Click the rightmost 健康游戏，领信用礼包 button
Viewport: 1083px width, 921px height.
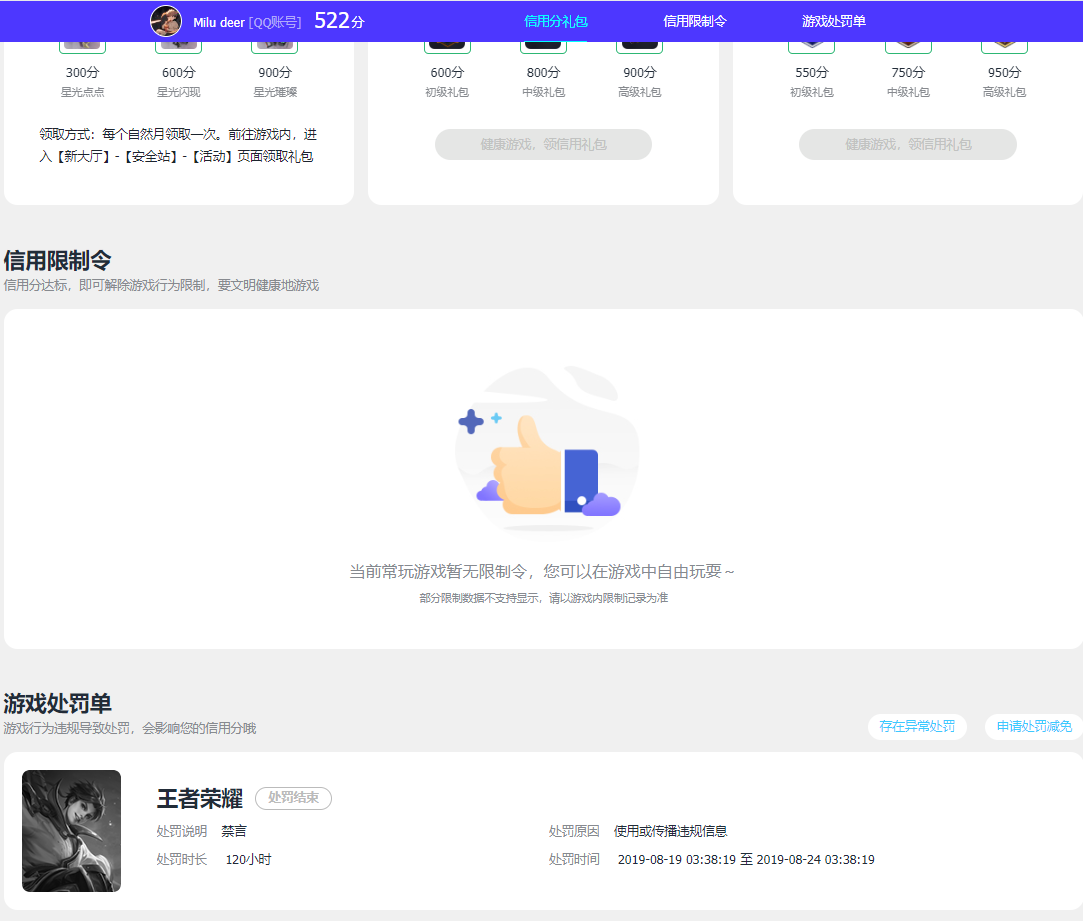[907, 144]
